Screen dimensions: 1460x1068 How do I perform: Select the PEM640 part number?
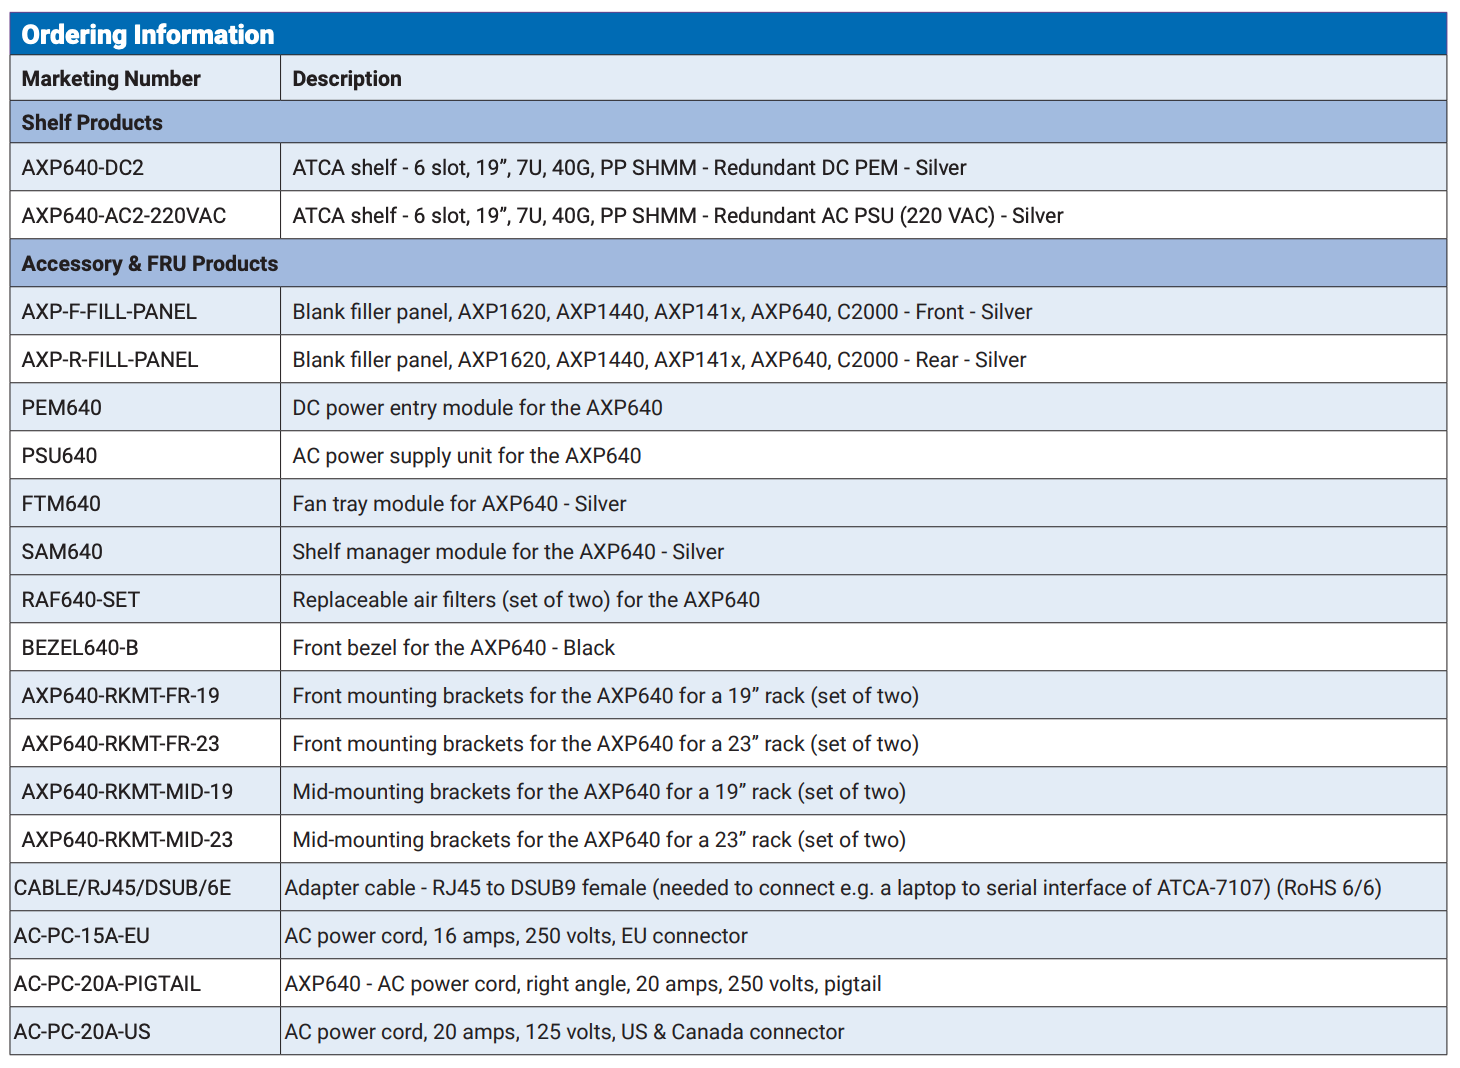[x=62, y=408]
